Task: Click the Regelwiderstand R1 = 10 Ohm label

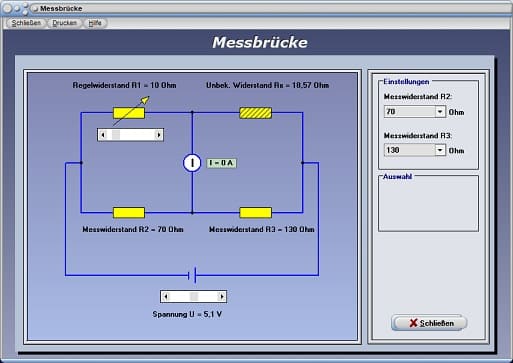Action: click(124, 85)
